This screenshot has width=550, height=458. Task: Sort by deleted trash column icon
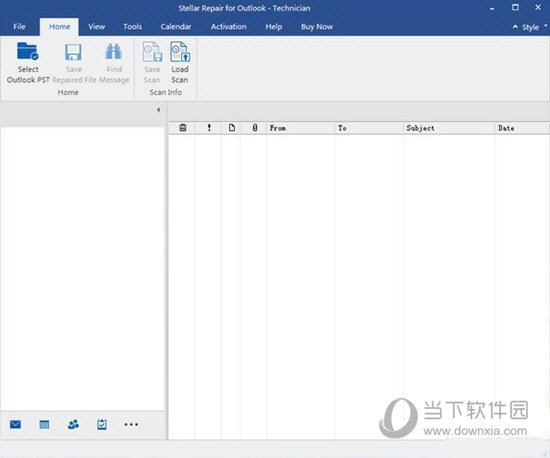tap(183, 128)
